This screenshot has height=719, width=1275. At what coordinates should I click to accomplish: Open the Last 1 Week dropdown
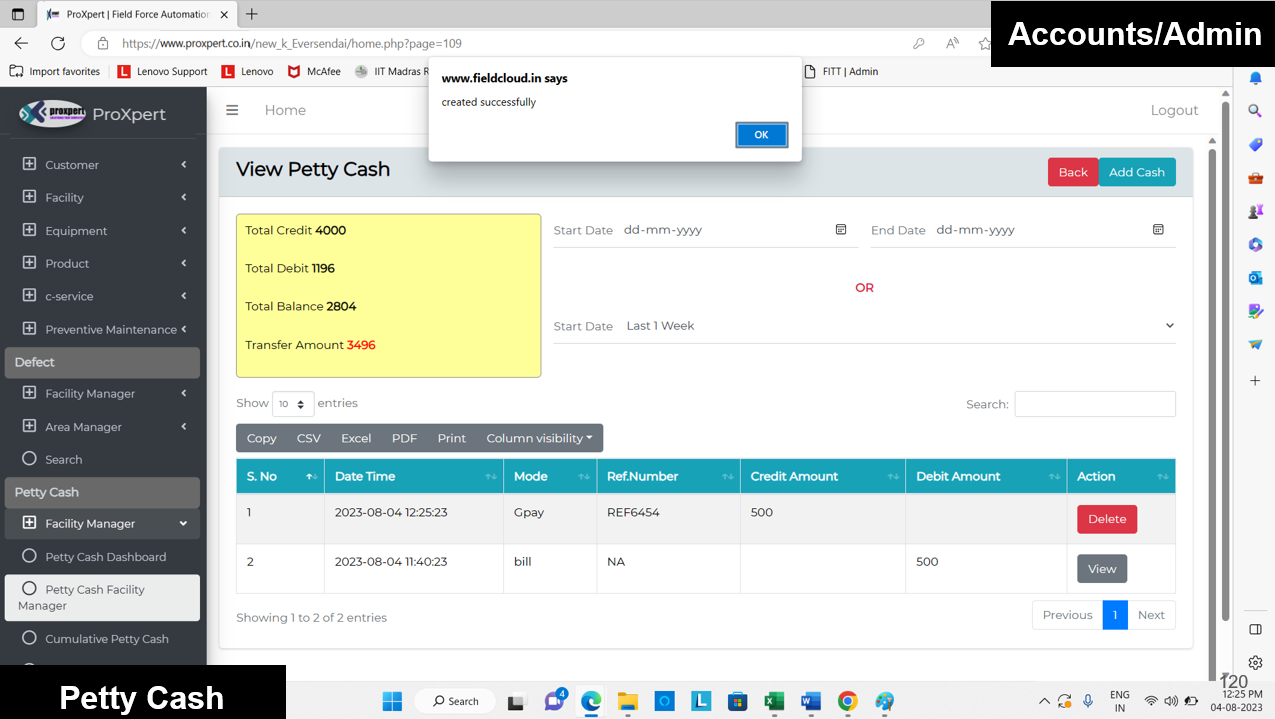(864, 326)
